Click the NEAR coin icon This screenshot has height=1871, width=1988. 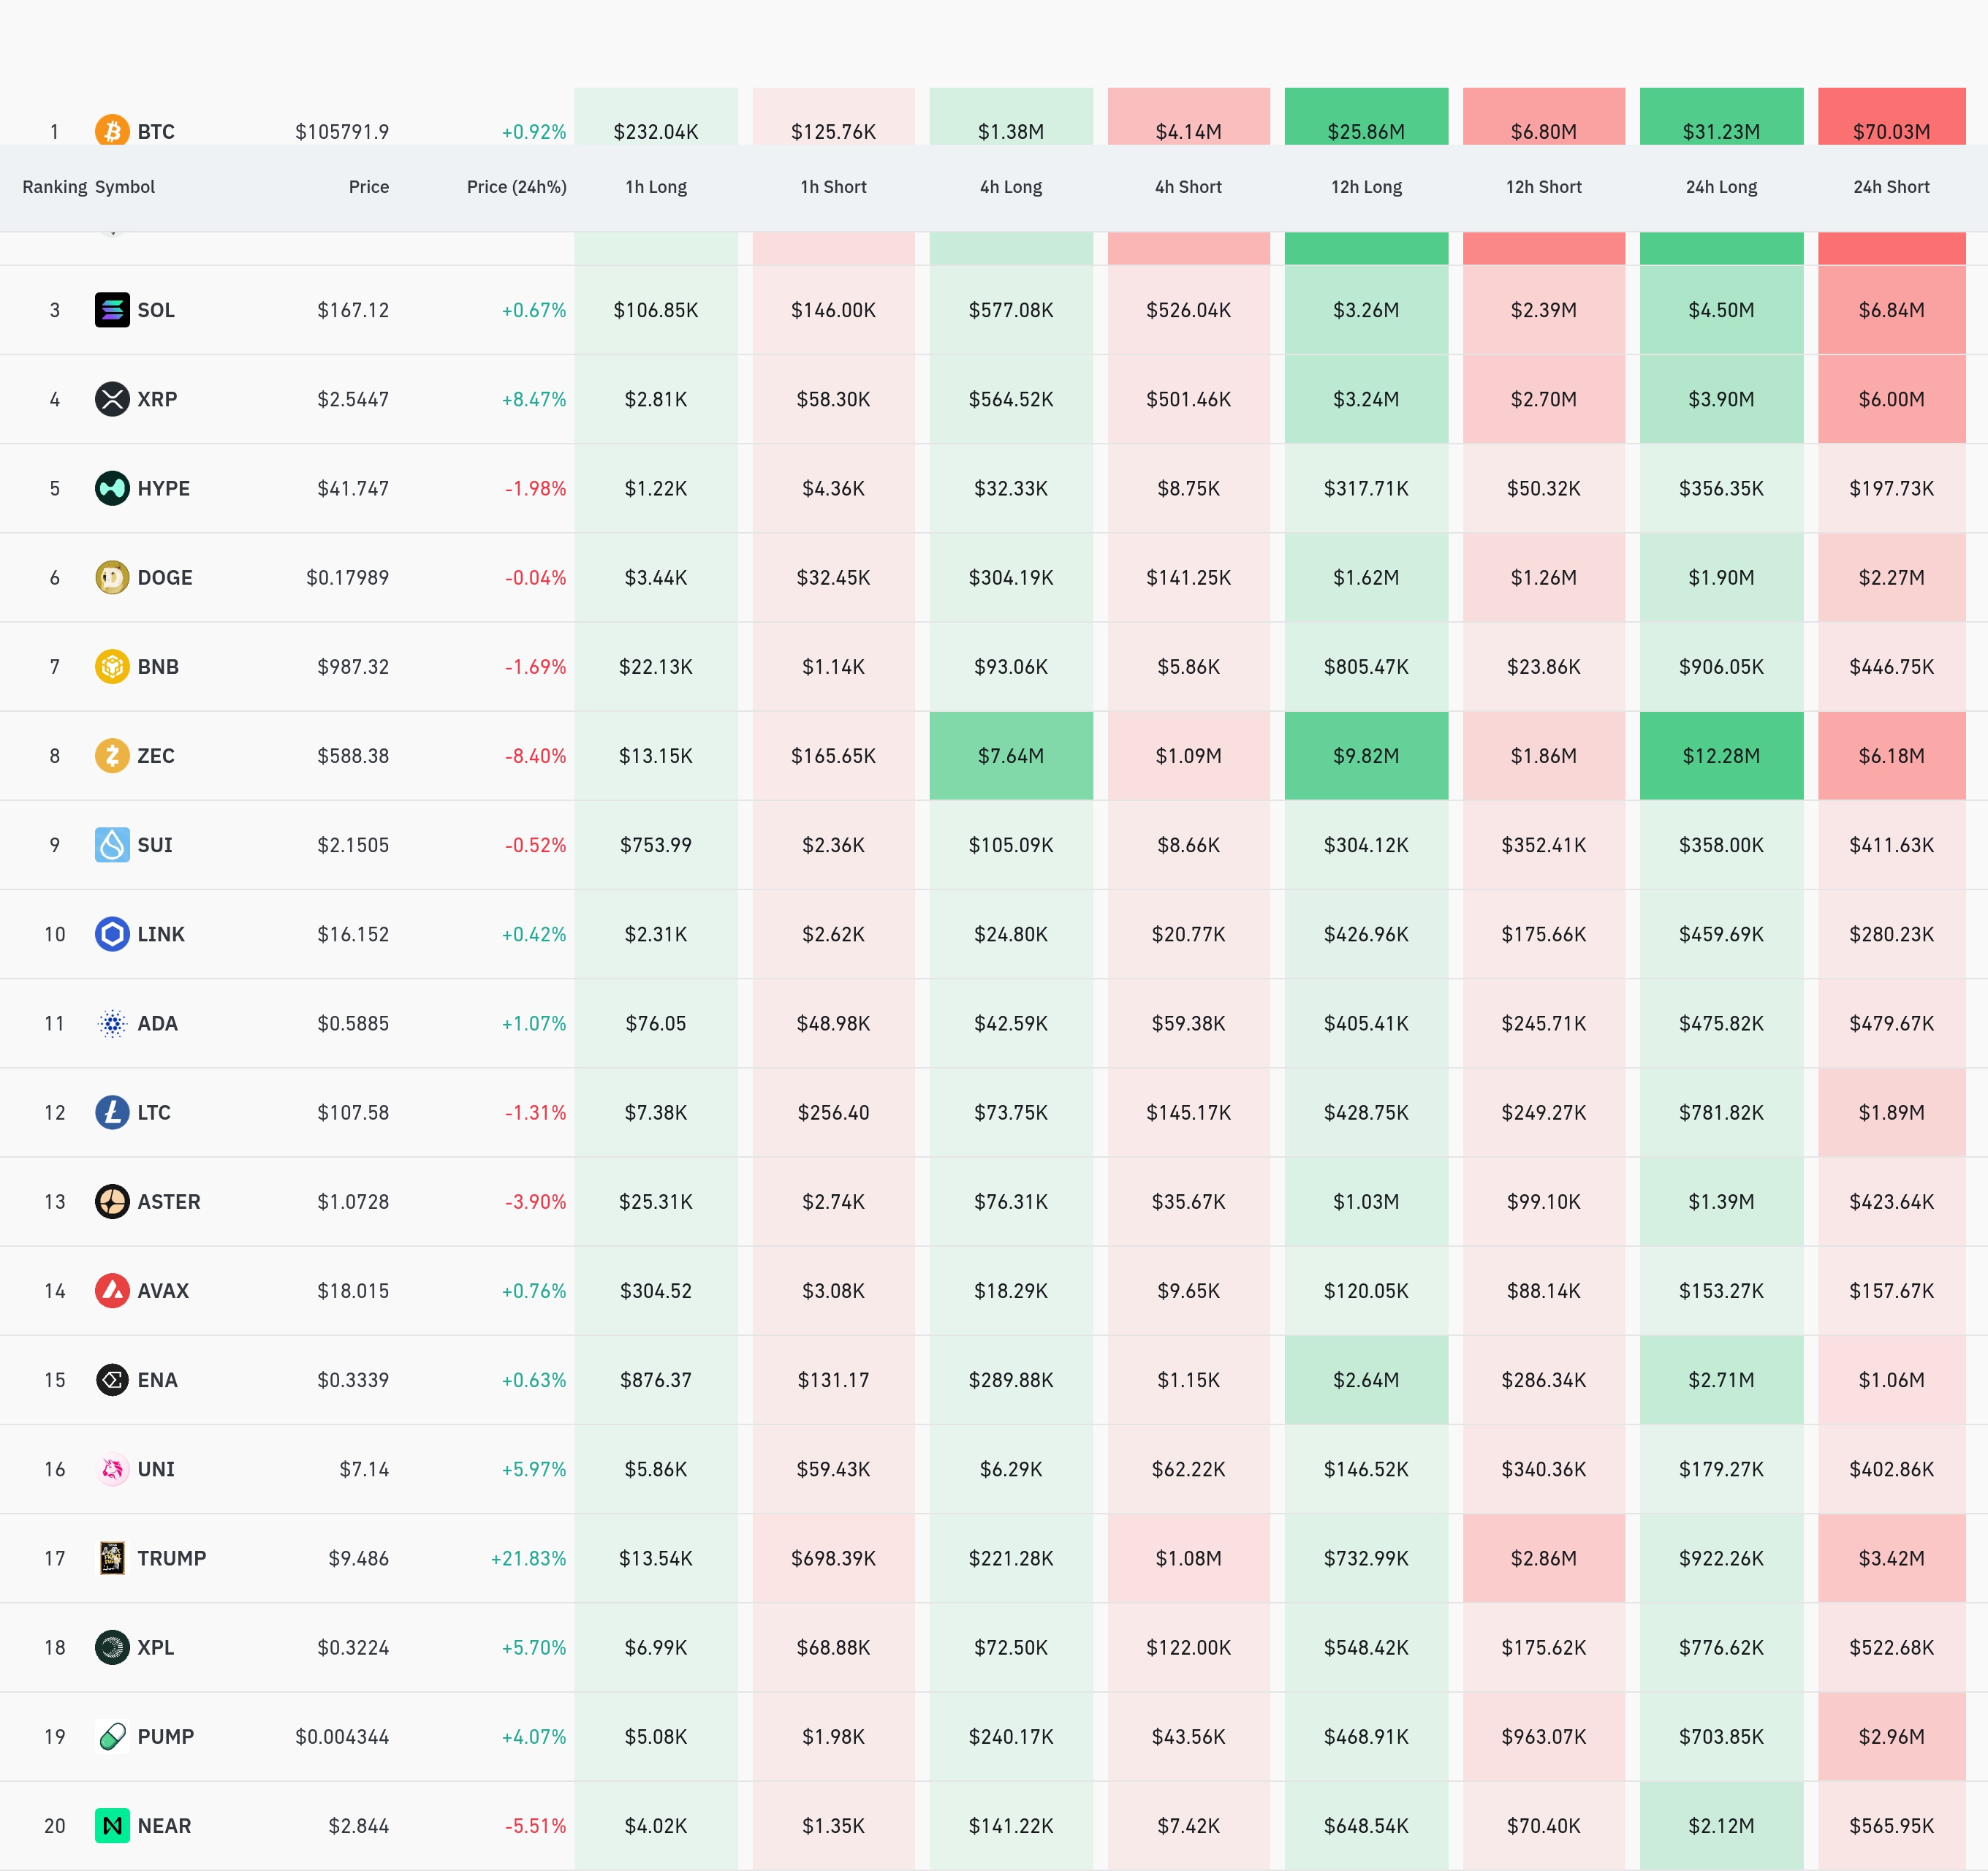(112, 1826)
